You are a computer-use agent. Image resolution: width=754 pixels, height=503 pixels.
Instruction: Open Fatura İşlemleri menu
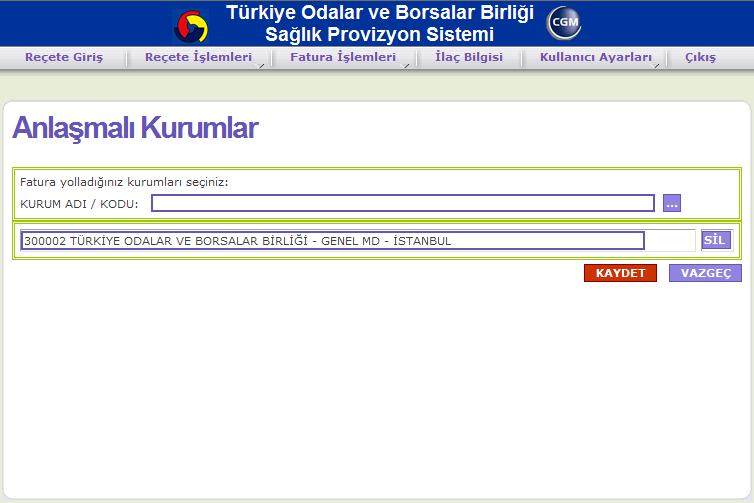point(343,57)
